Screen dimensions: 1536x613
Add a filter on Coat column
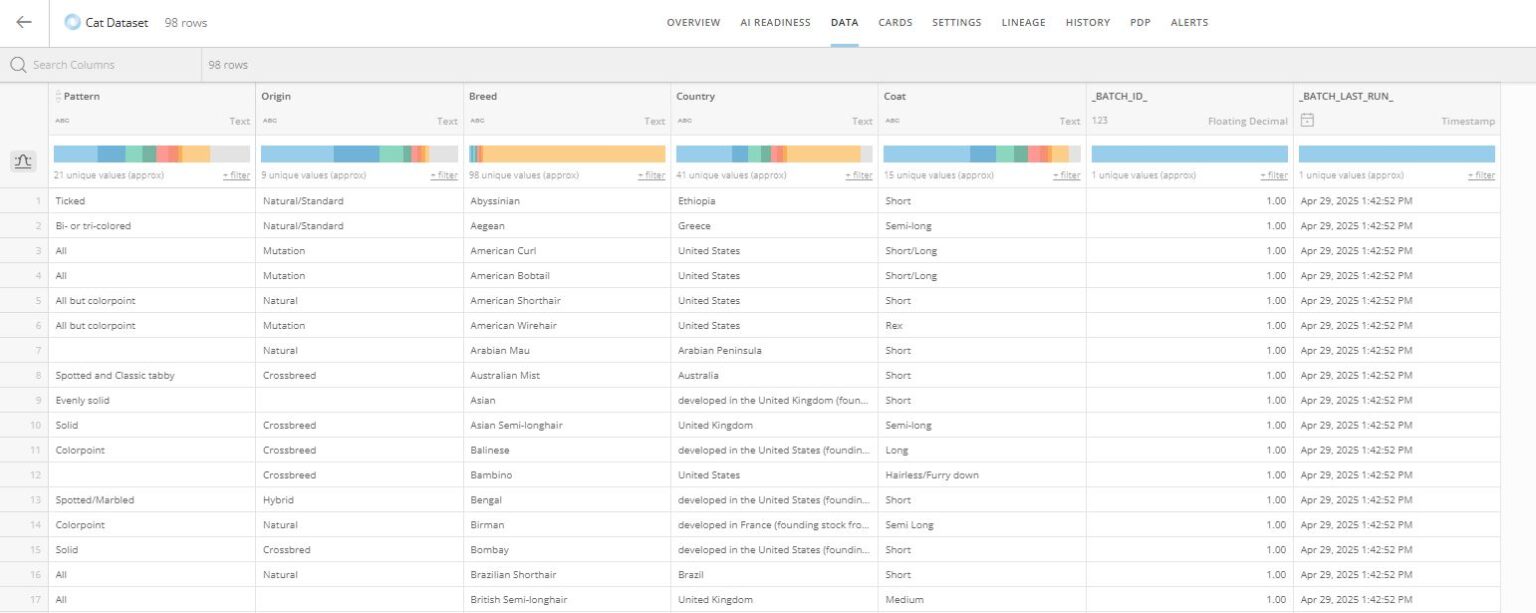(1066, 175)
